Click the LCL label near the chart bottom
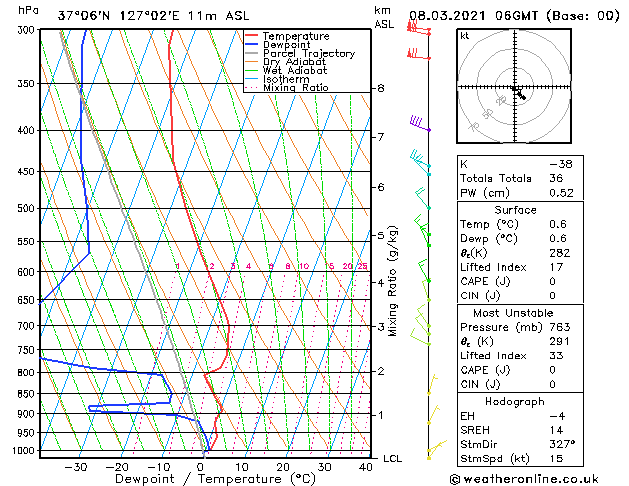 coord(392,458)
